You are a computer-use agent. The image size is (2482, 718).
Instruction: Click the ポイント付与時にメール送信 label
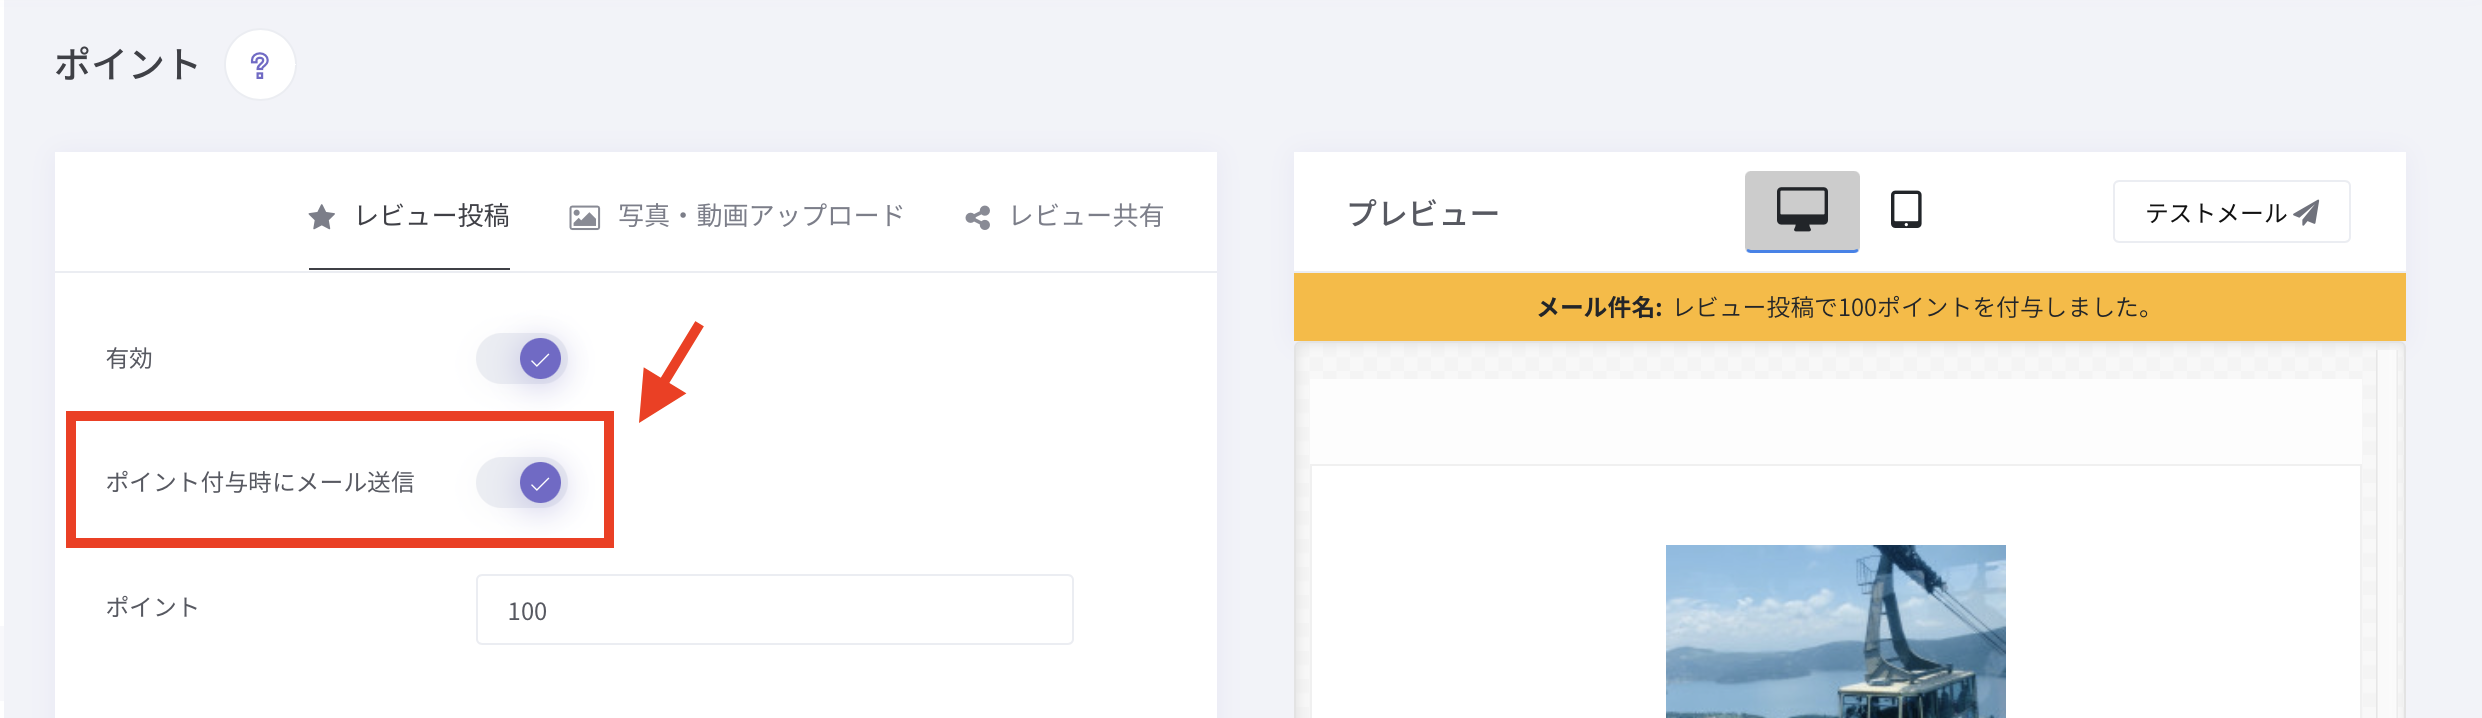coord(260,483)
